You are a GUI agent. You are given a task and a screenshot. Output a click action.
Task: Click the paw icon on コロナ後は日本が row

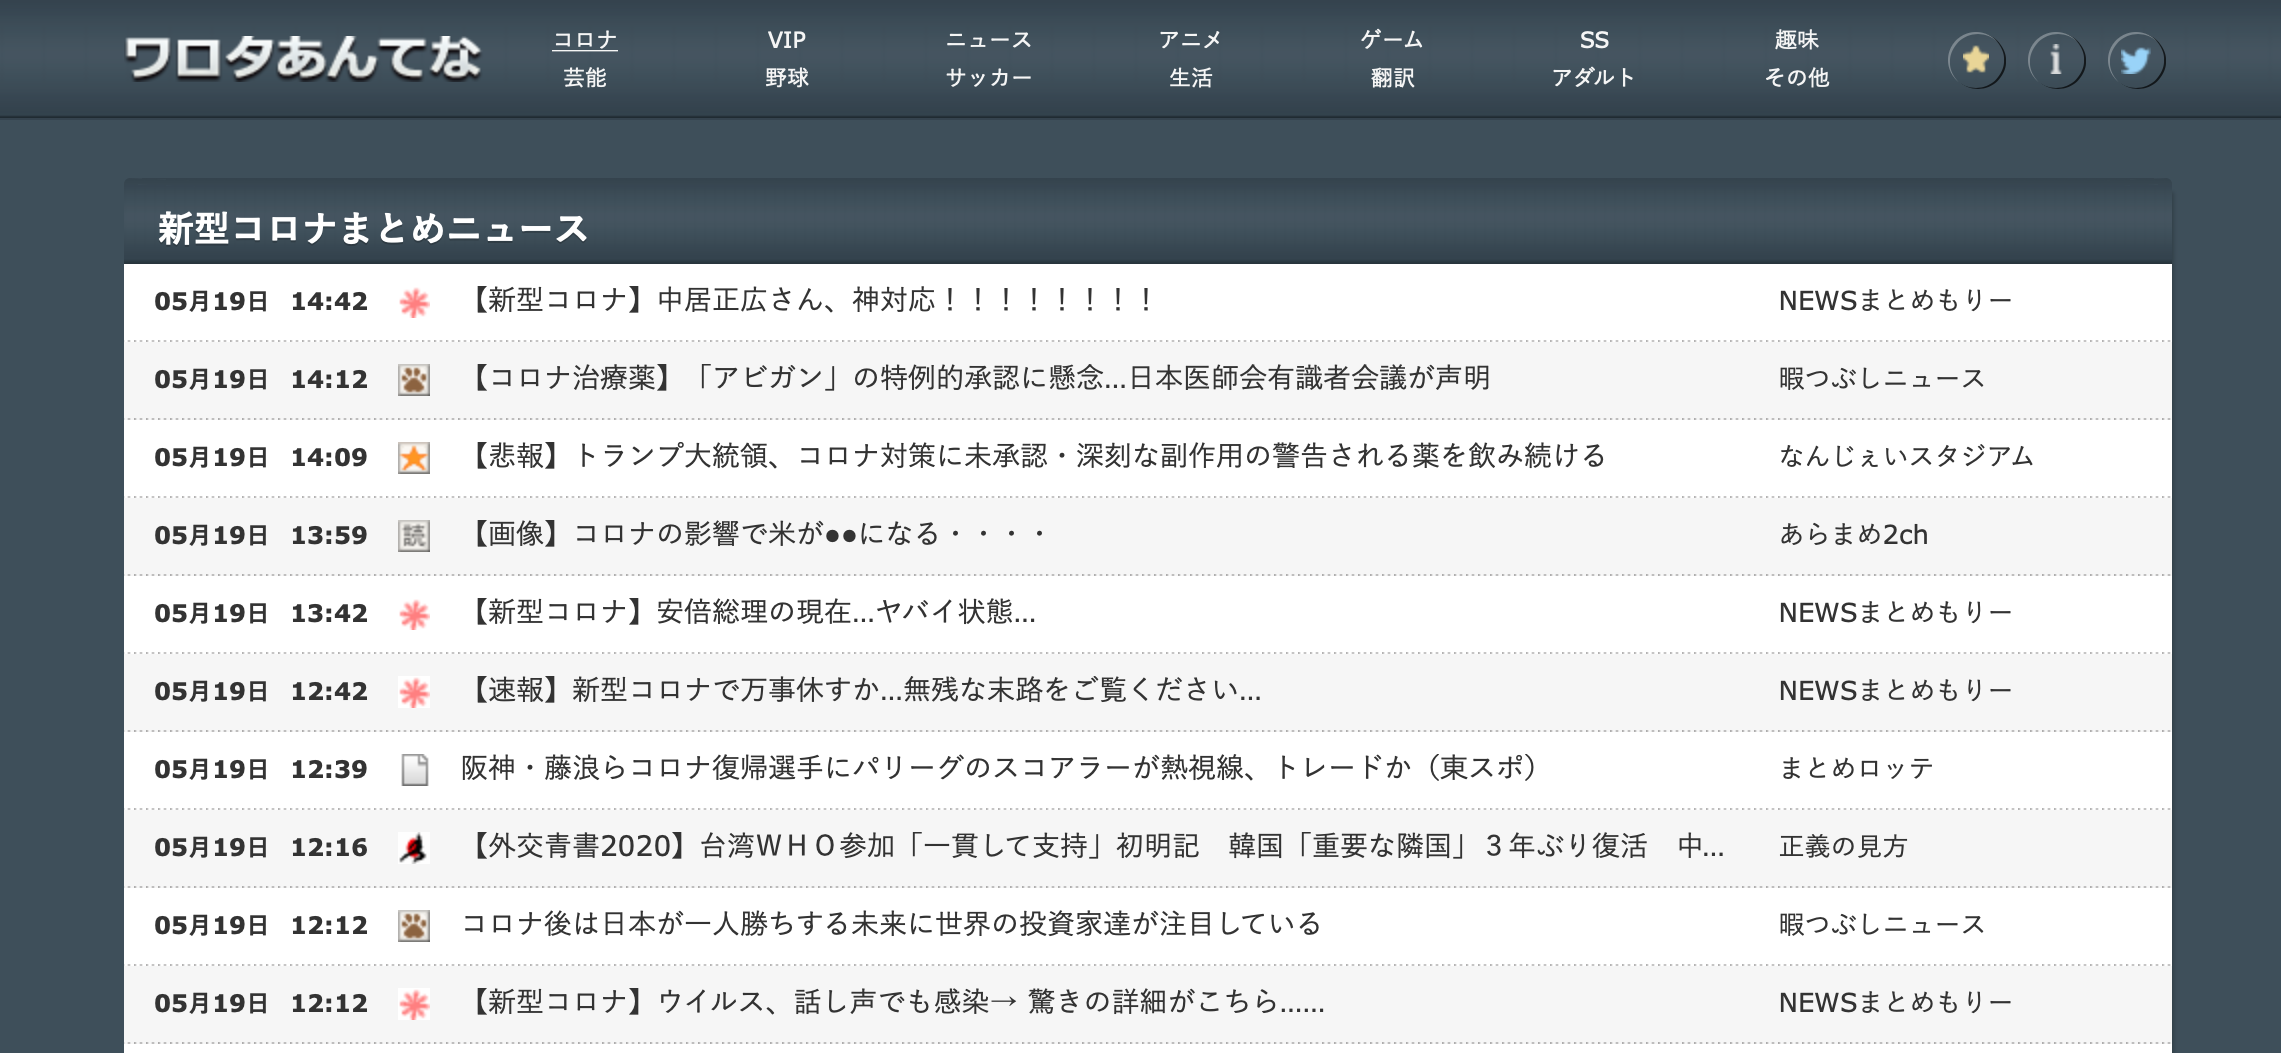[x=414, y=926]
